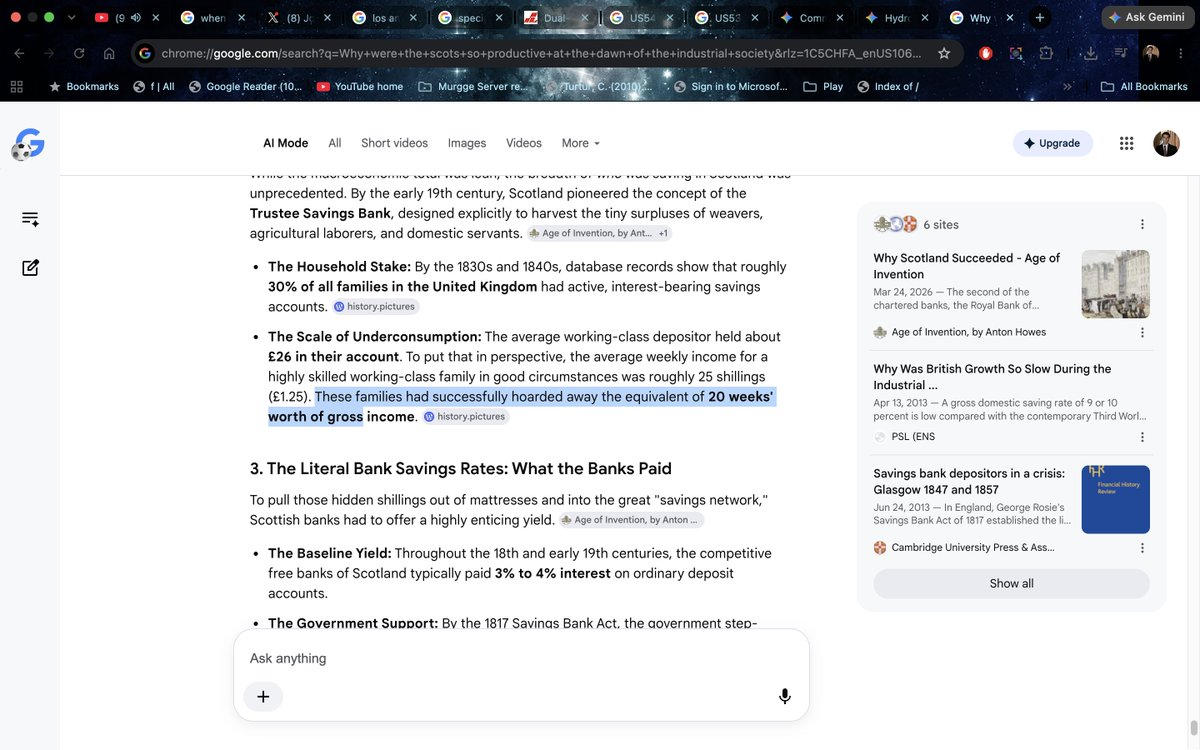Click the Upgrade button
Image resolution: width=1200 pixels, height=750 pixels.
[1052, 143]
